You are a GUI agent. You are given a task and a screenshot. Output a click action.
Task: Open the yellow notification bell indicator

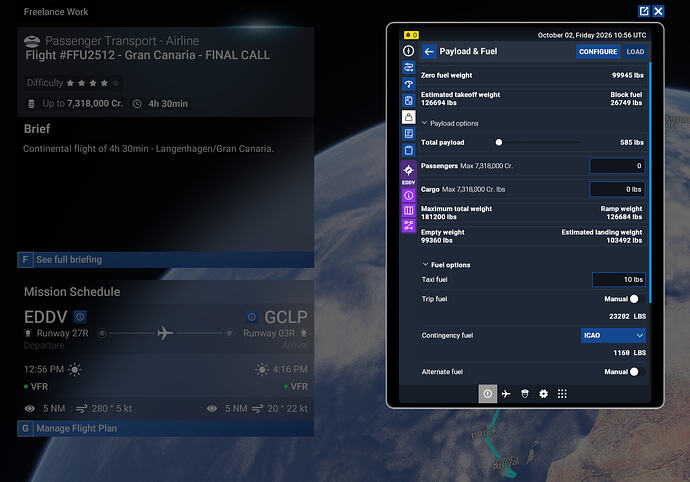pyautogui.click(x=411, y=35)
